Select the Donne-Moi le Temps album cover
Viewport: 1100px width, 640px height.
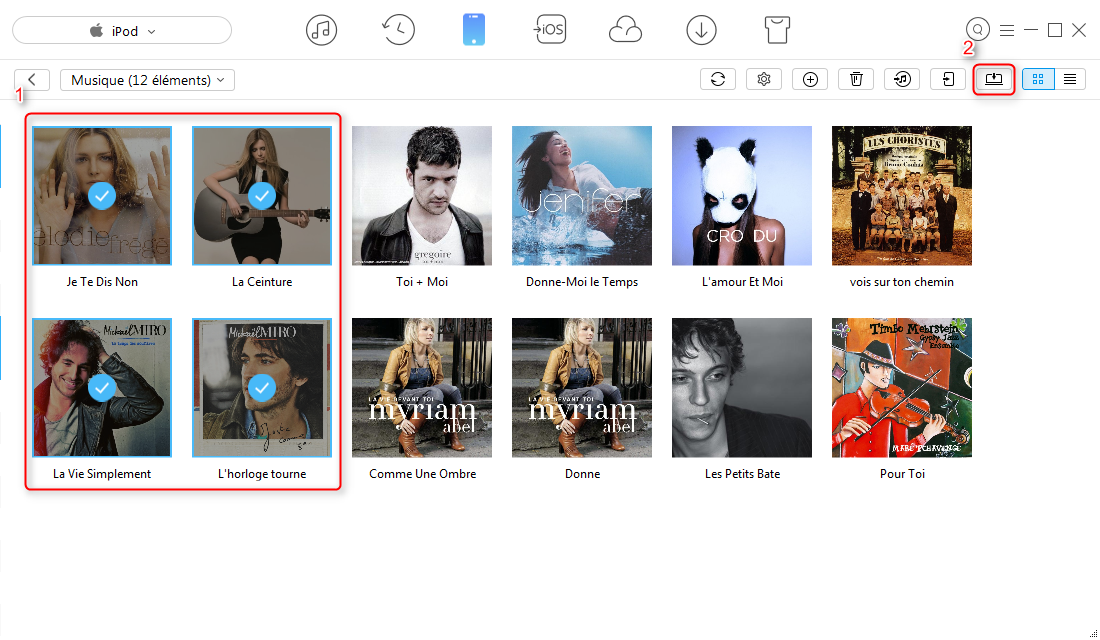(582, 196)
